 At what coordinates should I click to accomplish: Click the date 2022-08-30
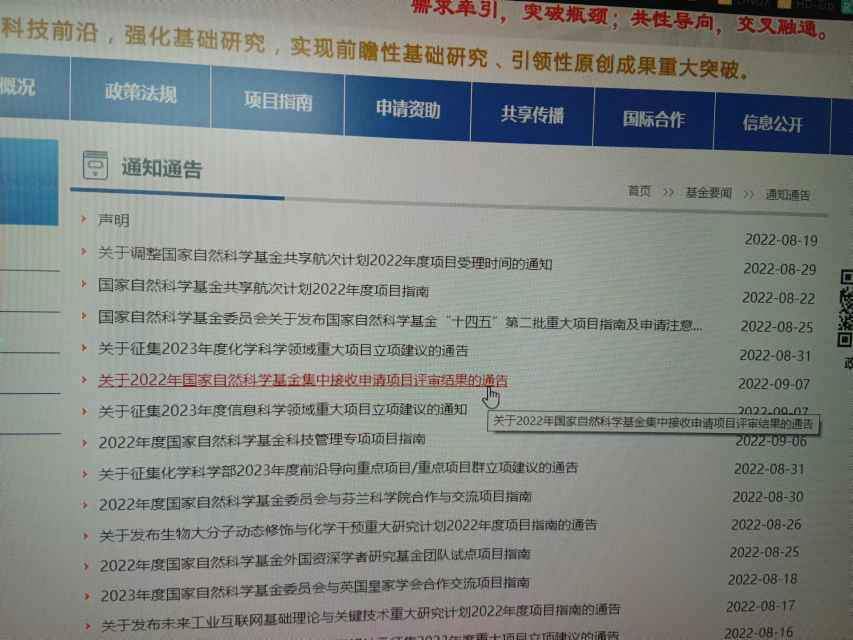(768, 497)
